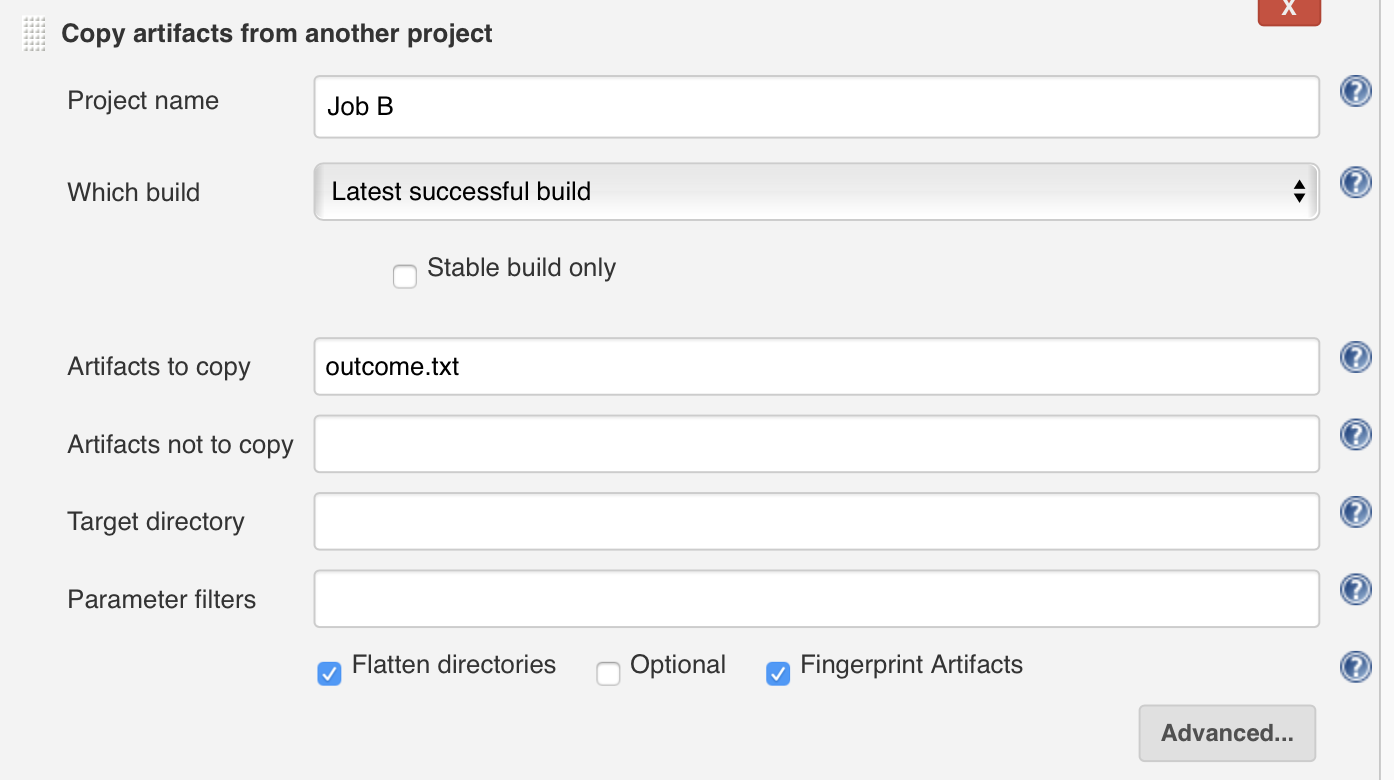Toggle the Optional checkbox
This screenshot has width=1394, height=780.
click(x=608, y=674)
